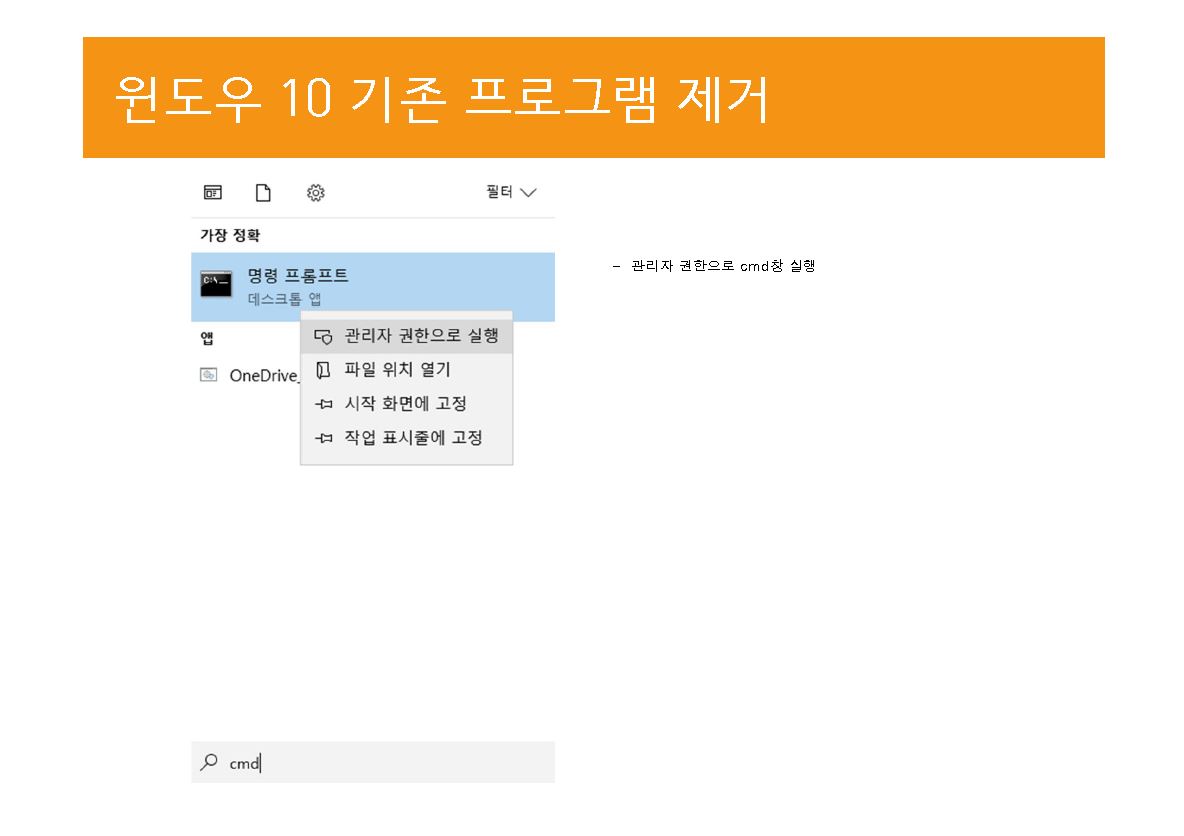Open the OneDrive search result
Image resolution: width=1184 pixels, height=836 pixels.
[263, 376]
